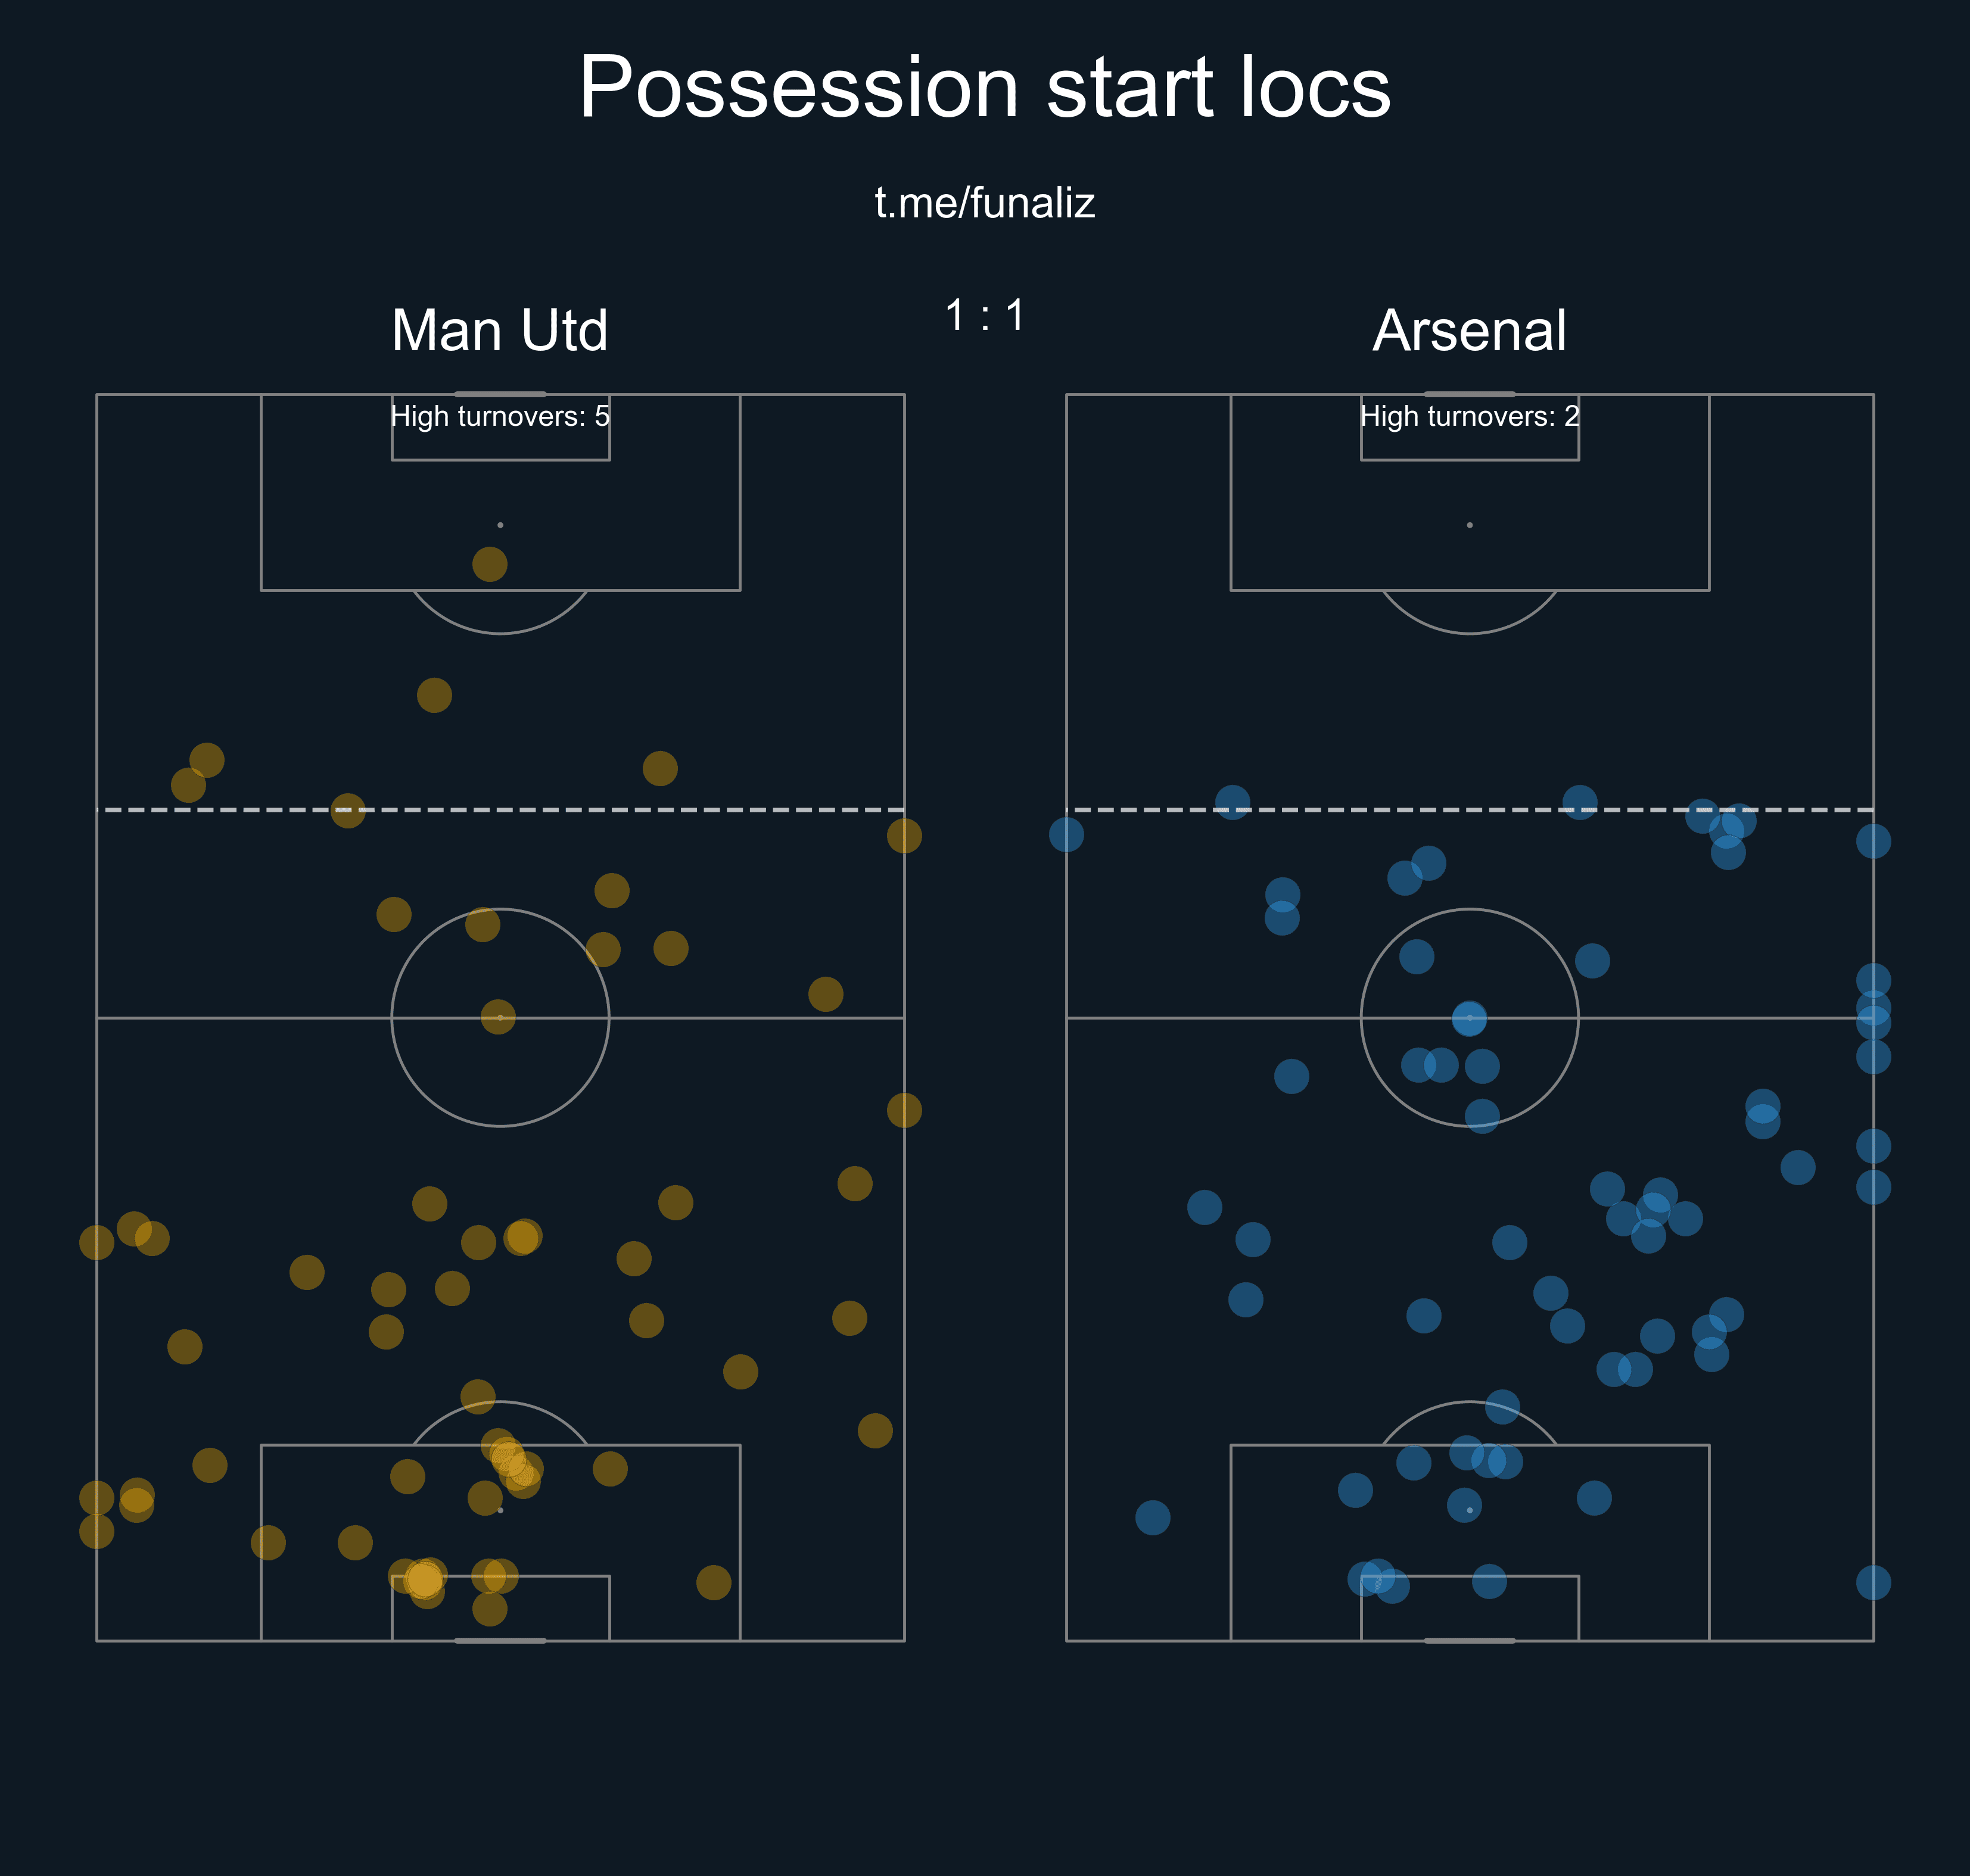Click Man Utd dot right of the six-yard box
The width and height of the screenshot is (1970, 1876).
pyautogui.click(x=713, y=1582)
